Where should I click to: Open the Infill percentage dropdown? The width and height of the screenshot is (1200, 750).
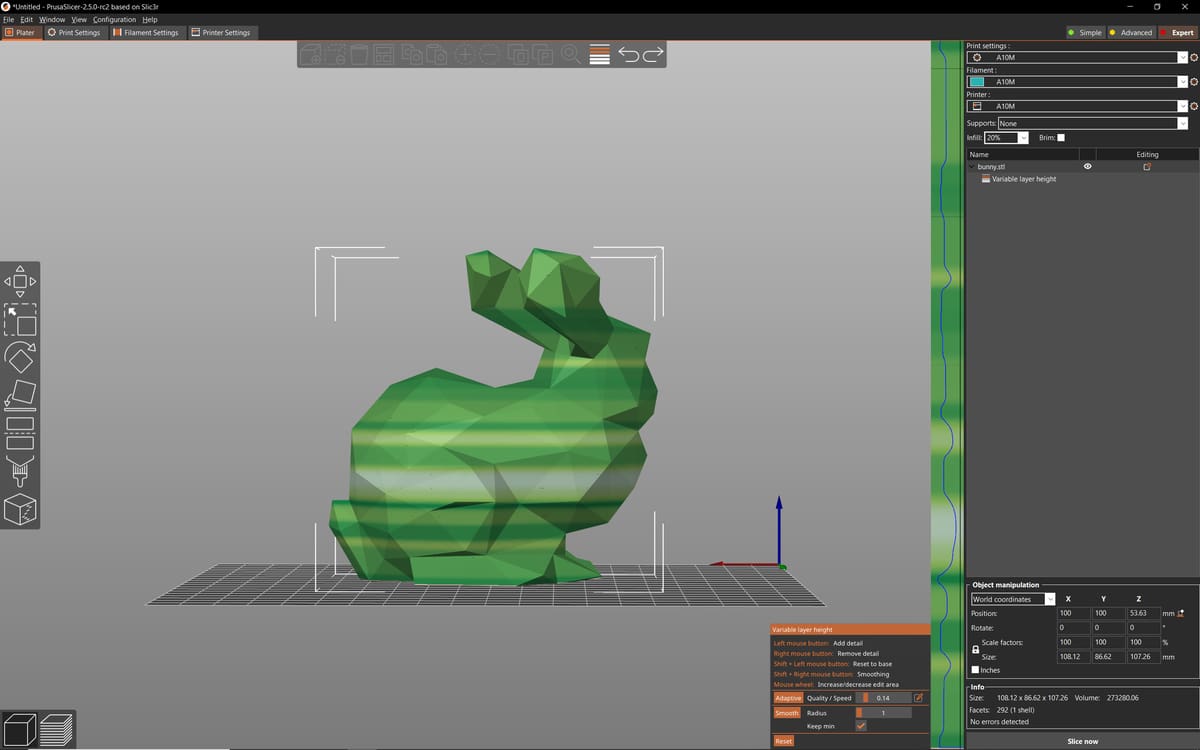(x=1006, y=137)
